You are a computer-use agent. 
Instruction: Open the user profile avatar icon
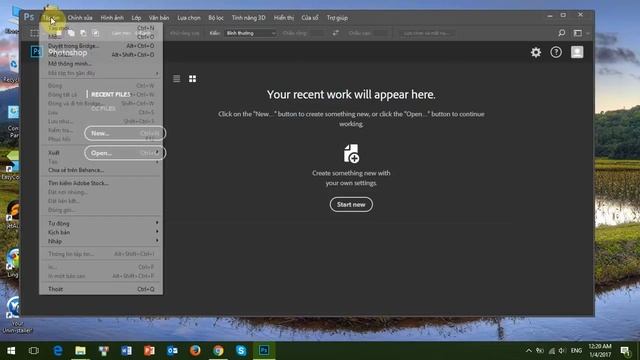(x=577, y=52)
